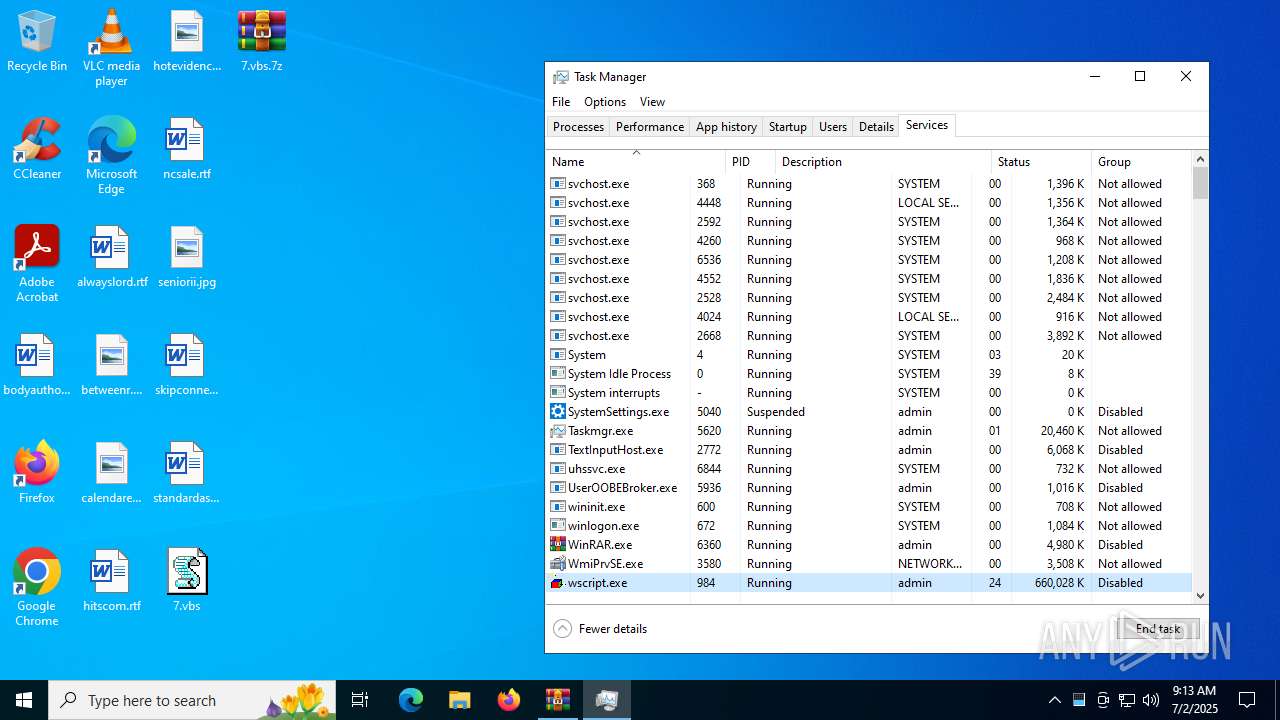
Task: Select the calendare... image file icon
Action: click(112, 474)
